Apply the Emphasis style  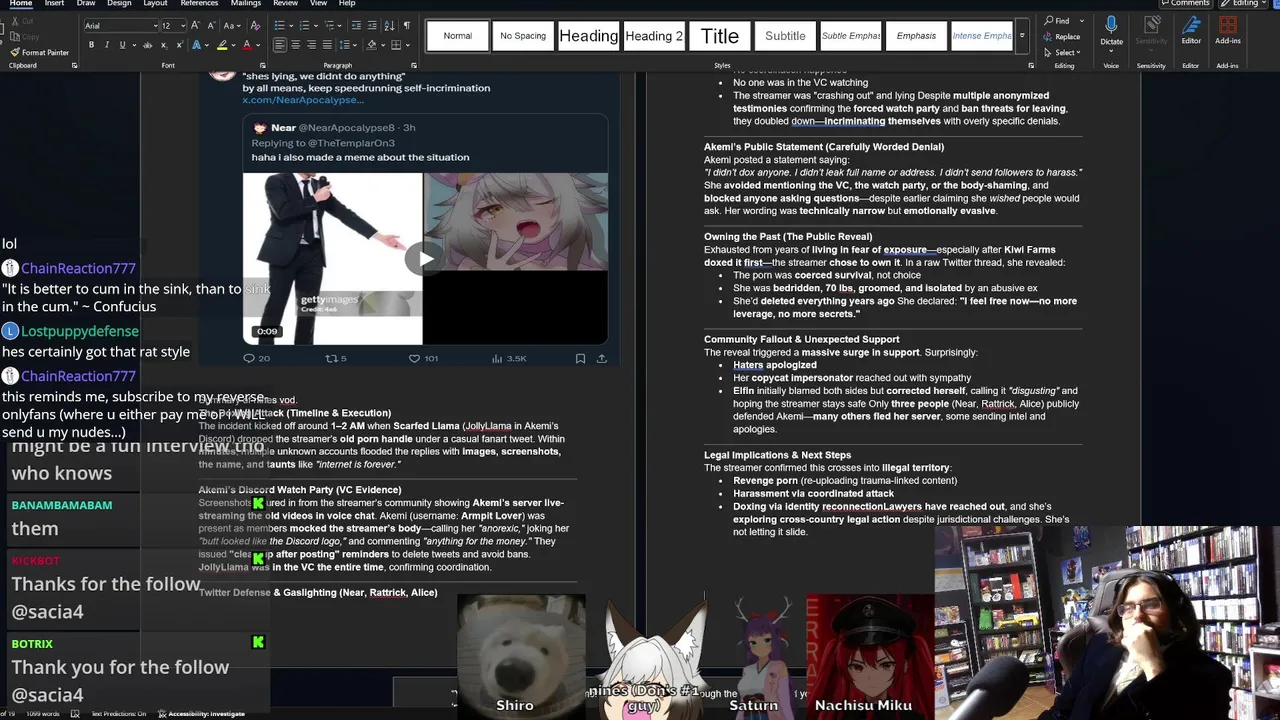click(916, 36)
